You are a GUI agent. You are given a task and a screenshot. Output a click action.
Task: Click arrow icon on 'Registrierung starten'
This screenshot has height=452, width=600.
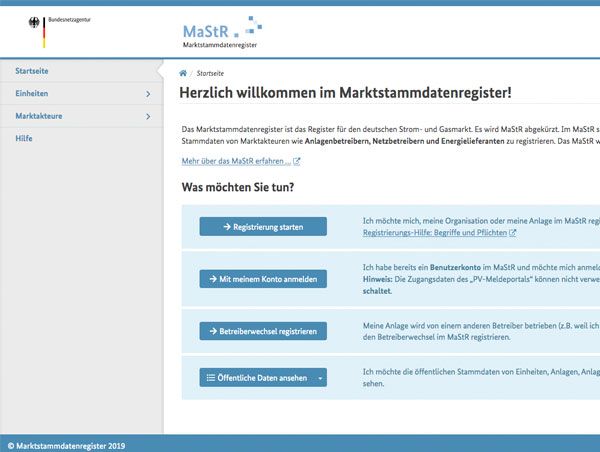227,227
